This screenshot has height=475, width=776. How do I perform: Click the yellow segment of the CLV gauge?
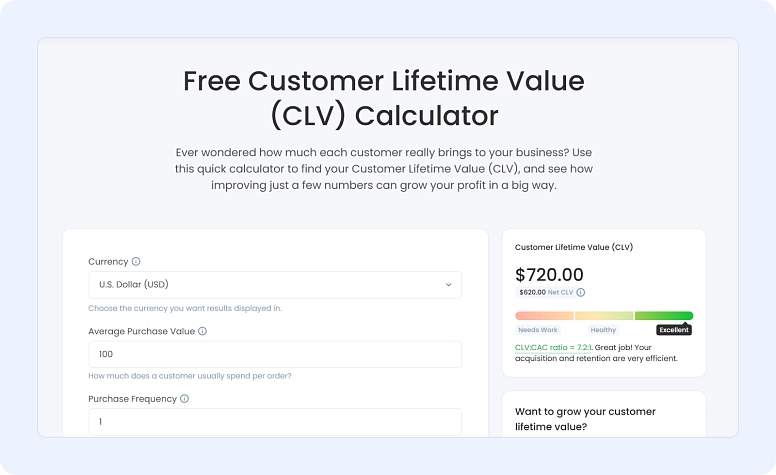tap(604, 316)
